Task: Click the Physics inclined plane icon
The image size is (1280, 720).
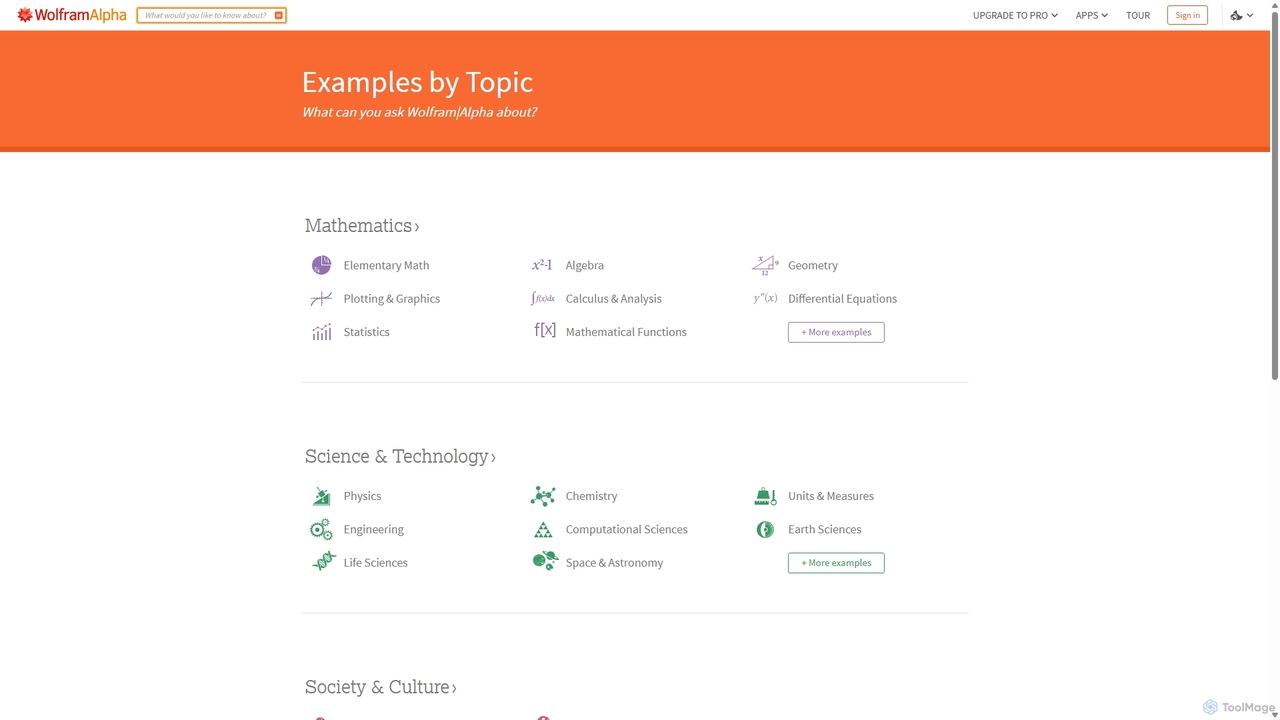Action: (x=321, y=496)
